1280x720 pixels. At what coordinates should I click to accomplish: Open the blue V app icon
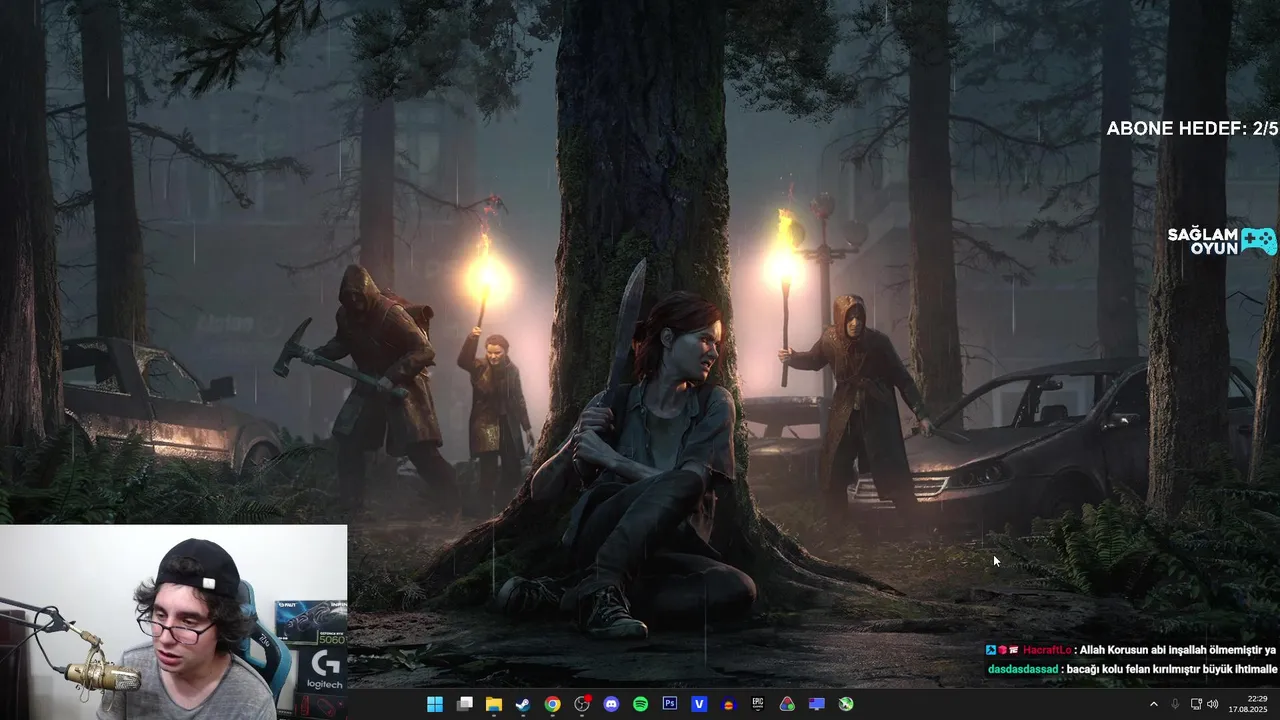[699, 704]
